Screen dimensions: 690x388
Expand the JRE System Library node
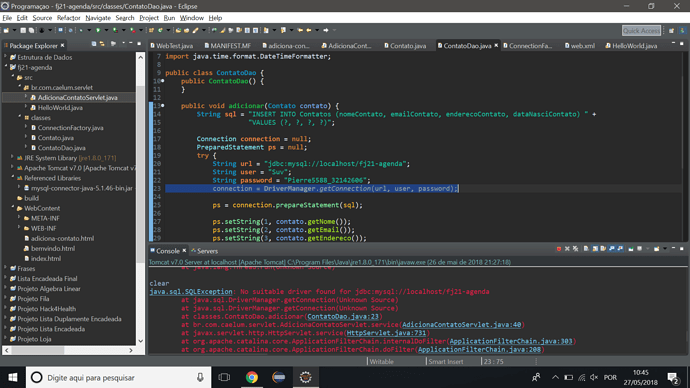(x=12, y=157)
